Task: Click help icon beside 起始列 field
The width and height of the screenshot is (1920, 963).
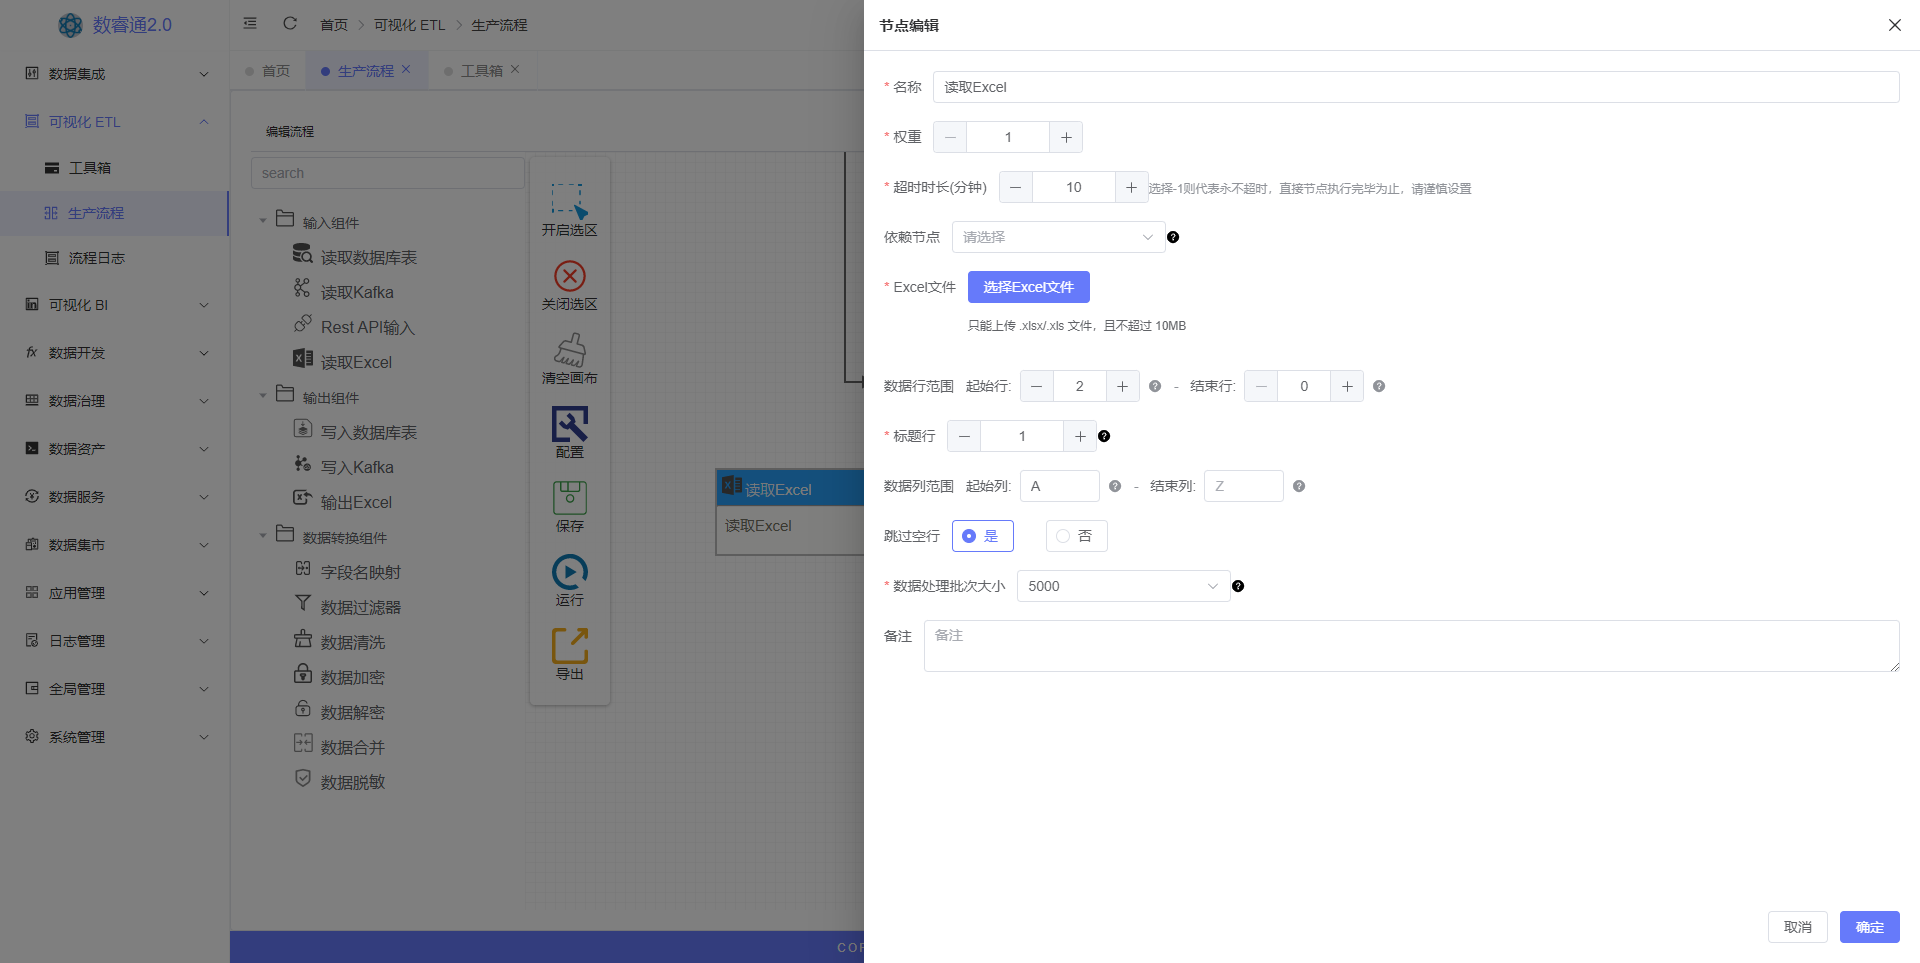Action: [x=1115, y=486]
